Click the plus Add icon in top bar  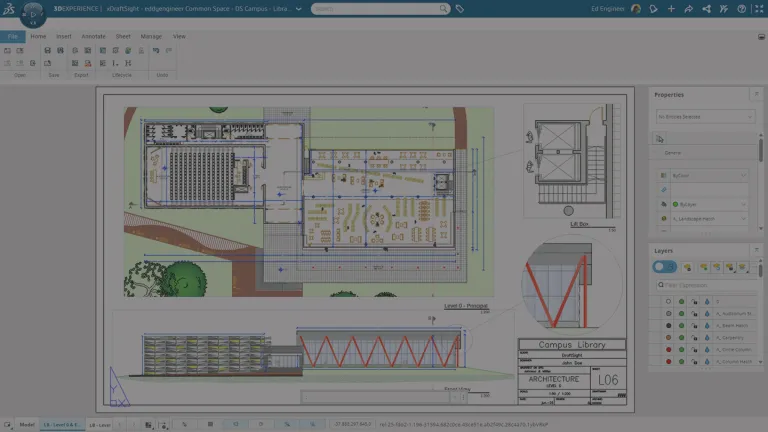tap(671, 9)
